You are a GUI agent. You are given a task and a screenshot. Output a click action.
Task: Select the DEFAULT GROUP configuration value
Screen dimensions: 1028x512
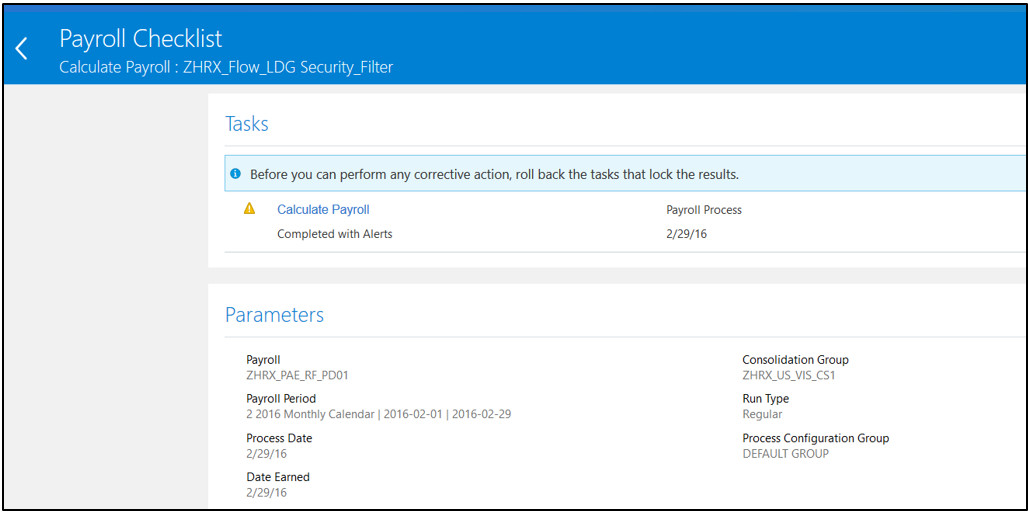click(x=785, y=453)
